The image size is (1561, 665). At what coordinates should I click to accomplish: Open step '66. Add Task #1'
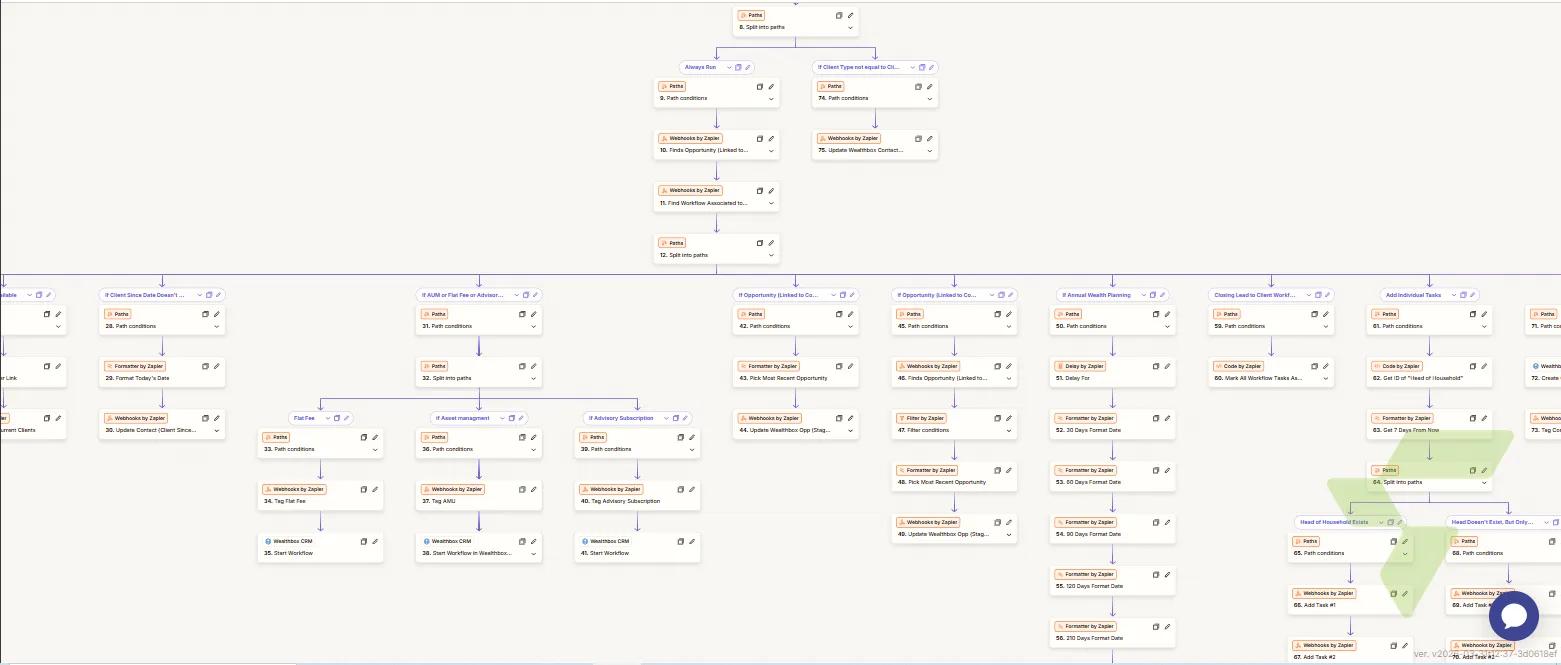pos(1350,599)
